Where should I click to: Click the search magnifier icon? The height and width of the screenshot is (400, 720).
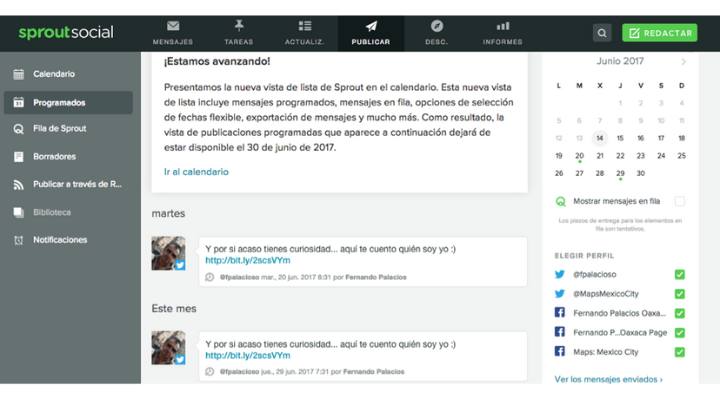tap(602, 33)
